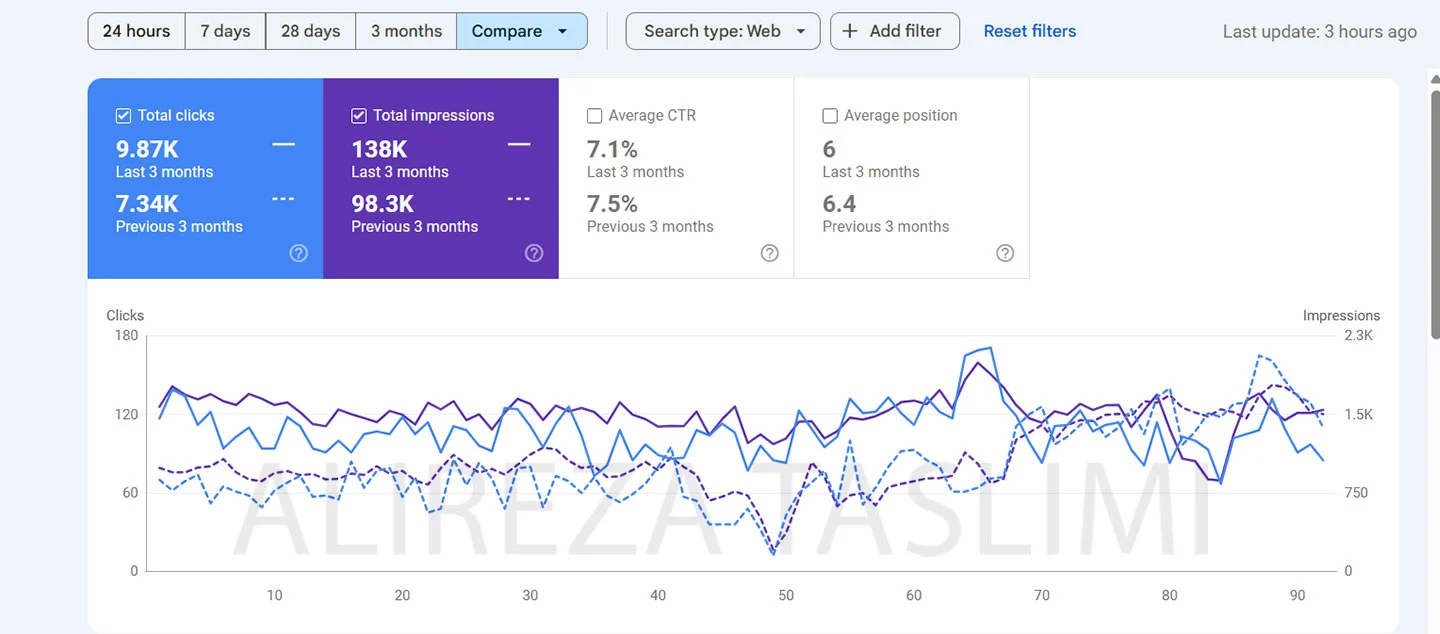Select the 24 hours date range
Image resolution: width=1440 pixels, height=634 pixels.
point(136,31)
